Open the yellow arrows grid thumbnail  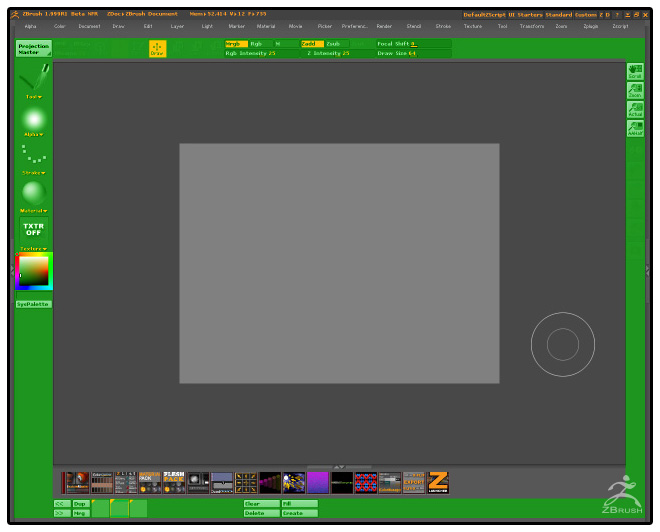tap(246, 482)
